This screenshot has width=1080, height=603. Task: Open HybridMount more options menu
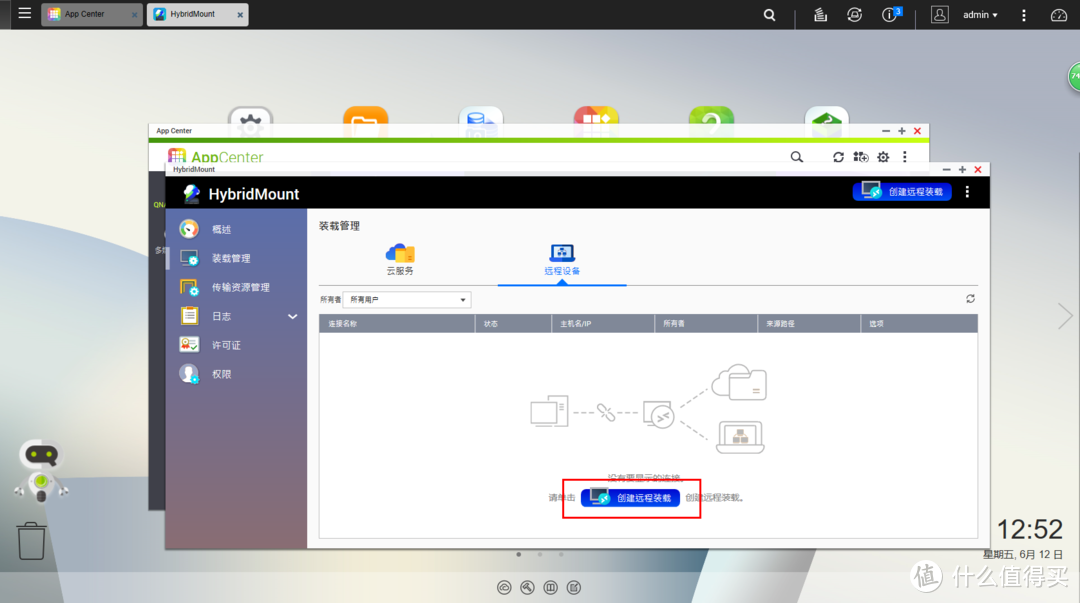click(967, 192)
